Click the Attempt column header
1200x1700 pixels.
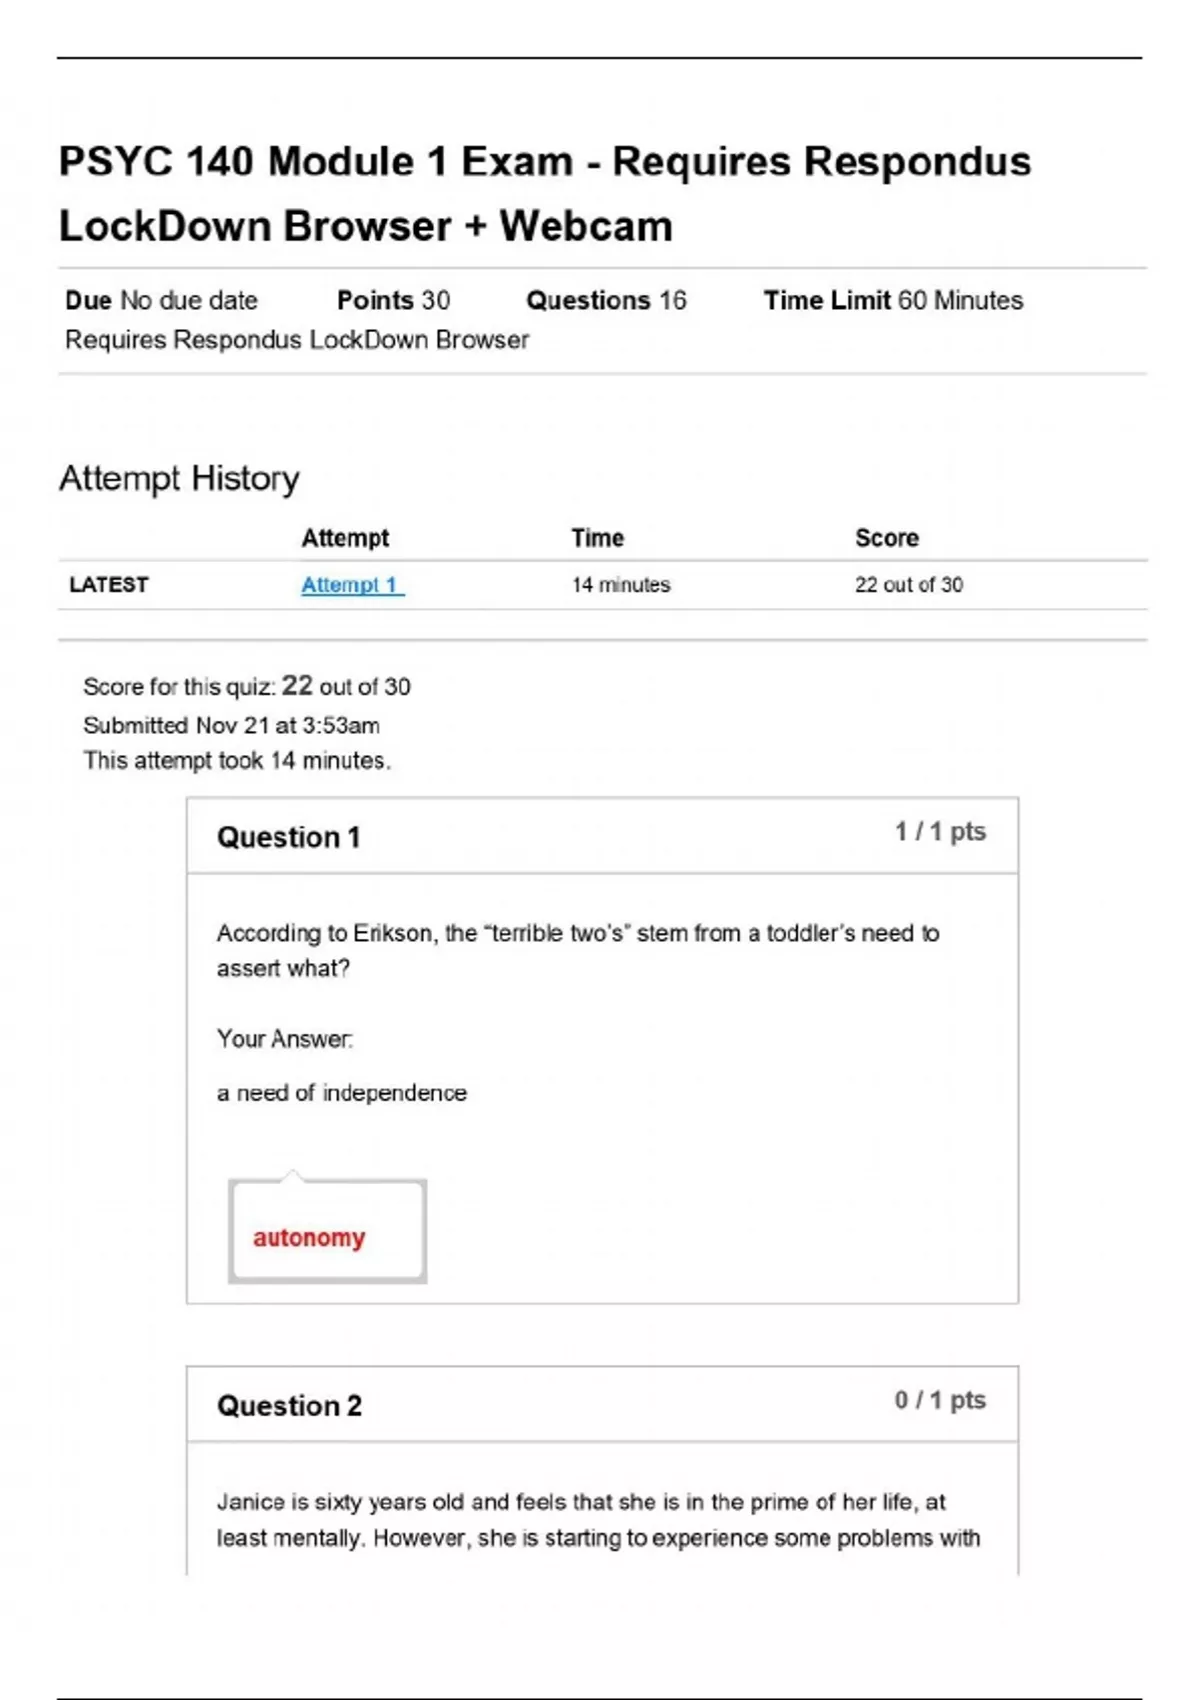tap(345, 538)
